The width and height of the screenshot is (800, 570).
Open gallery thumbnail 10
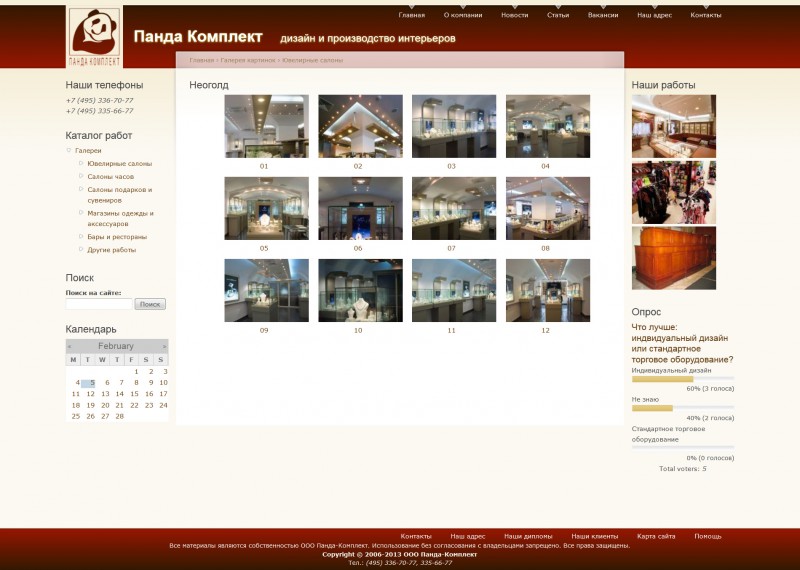360,290
